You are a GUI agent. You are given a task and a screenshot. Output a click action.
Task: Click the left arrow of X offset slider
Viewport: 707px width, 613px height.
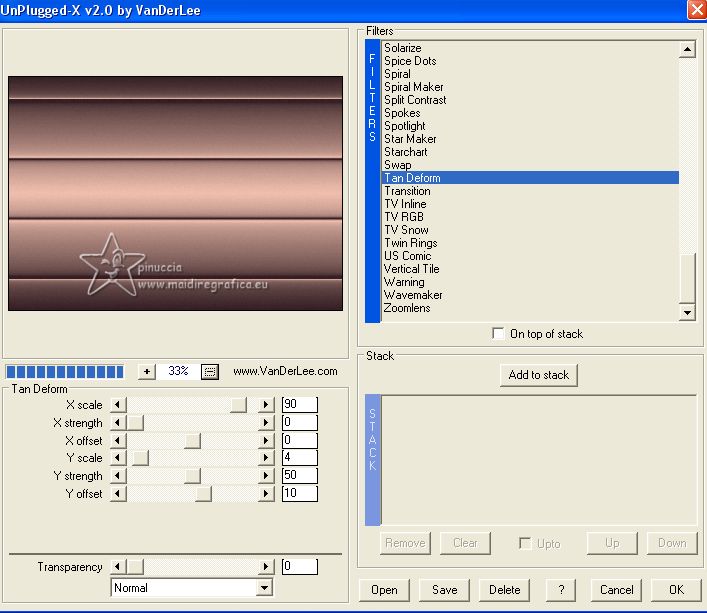(118, 440)
